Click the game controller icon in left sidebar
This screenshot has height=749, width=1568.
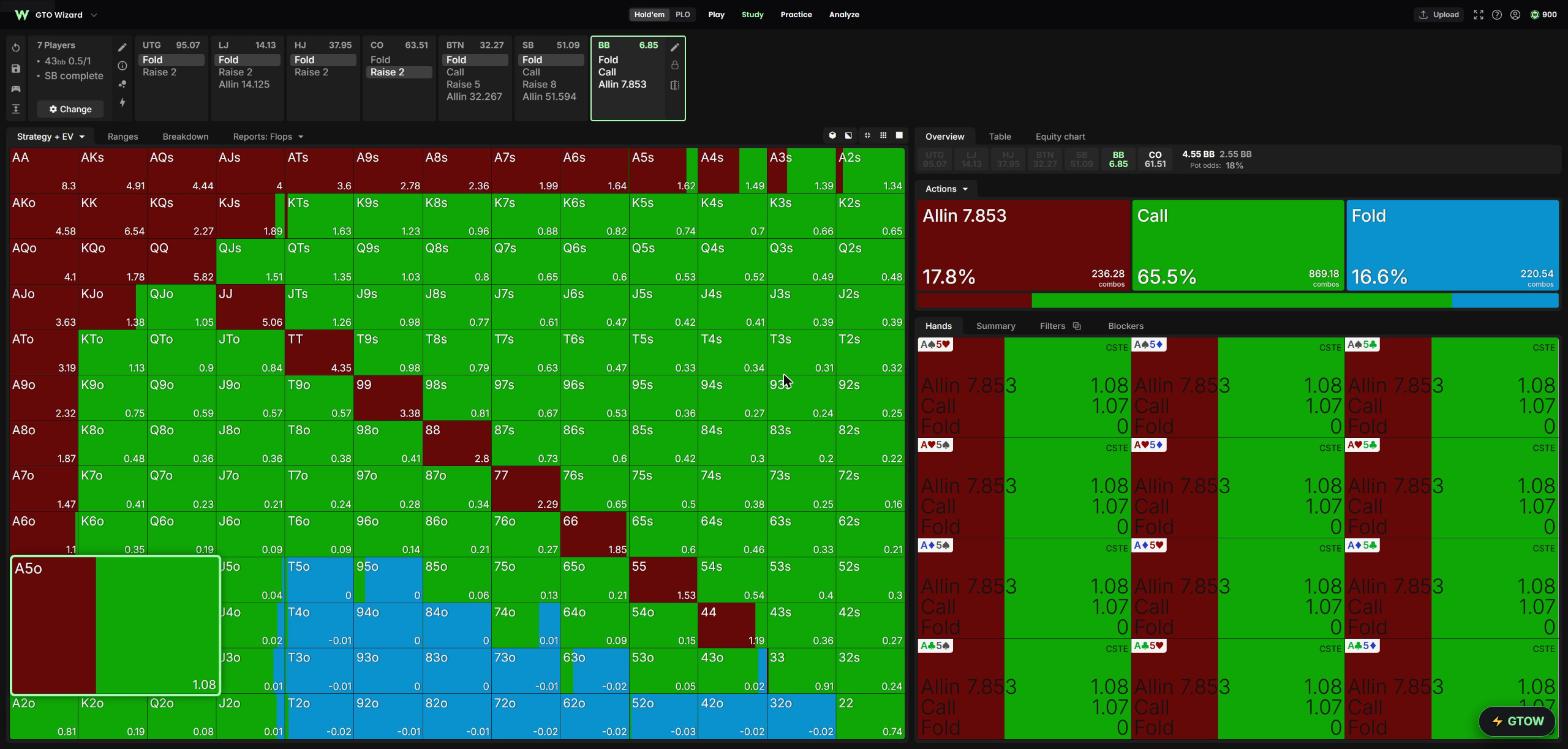[x=16, y=88]
